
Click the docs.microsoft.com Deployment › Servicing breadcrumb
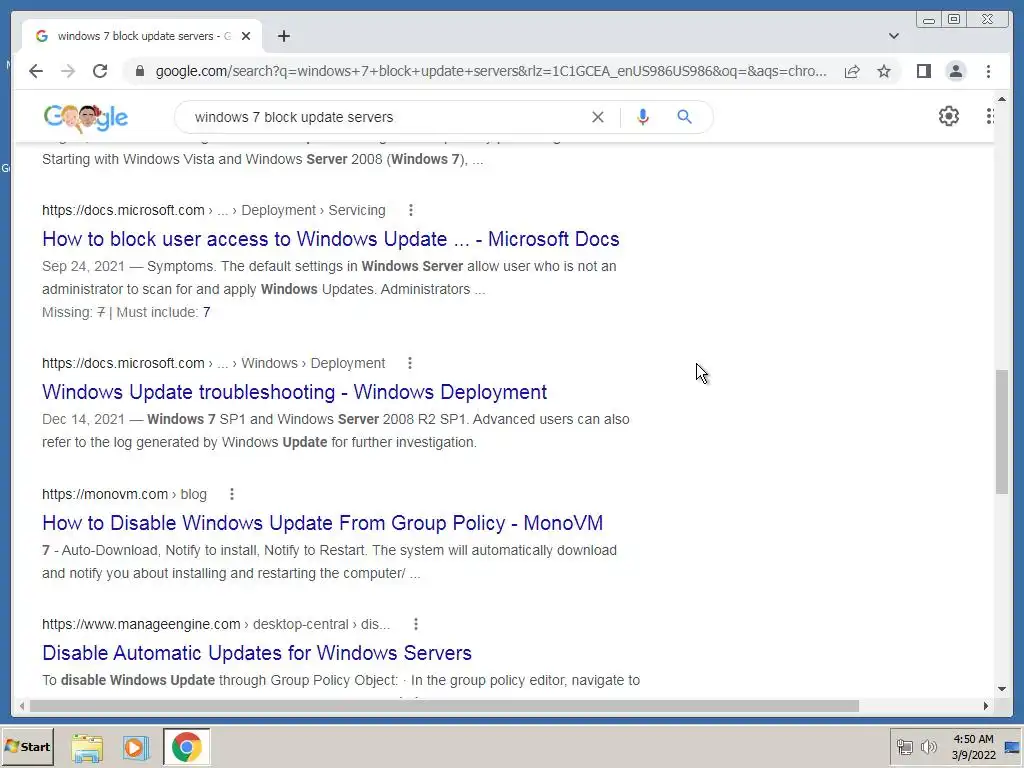pyautogui.click(x=214, y=210)
